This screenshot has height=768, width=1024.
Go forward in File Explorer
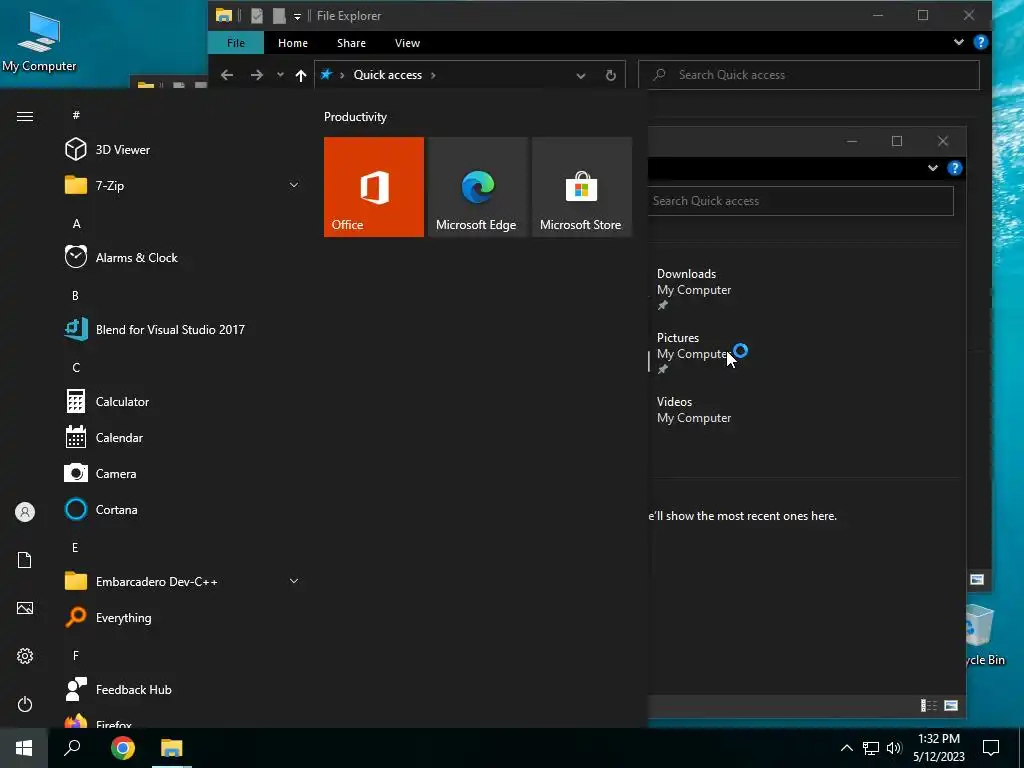point(257,75)
